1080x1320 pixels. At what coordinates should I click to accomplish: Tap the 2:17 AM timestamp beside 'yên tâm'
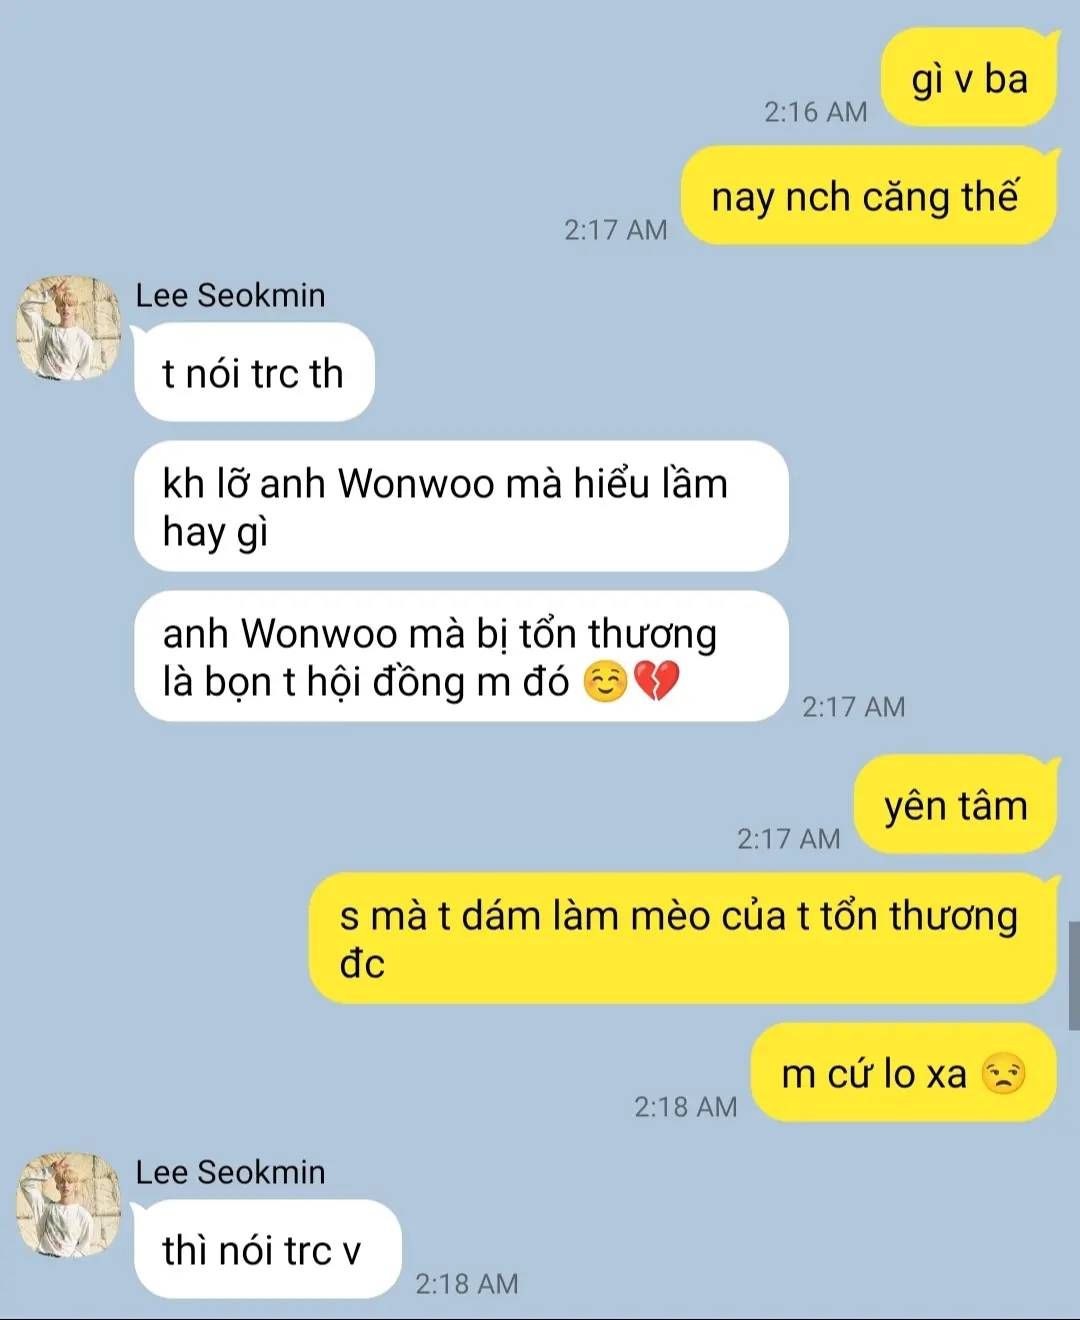point(789,838)
